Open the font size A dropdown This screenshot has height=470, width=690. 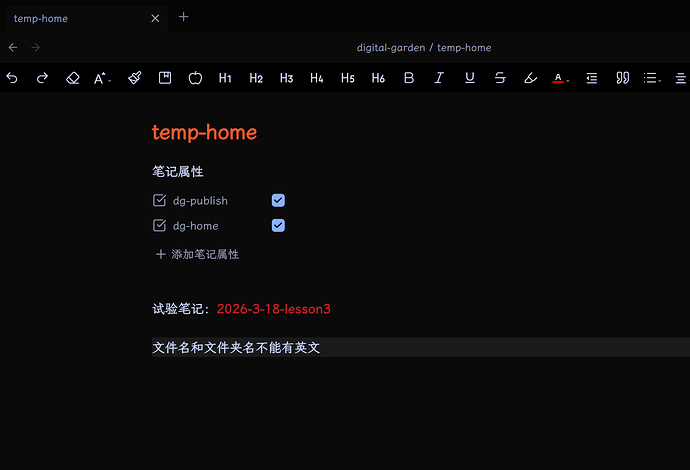tap(103, 78)
